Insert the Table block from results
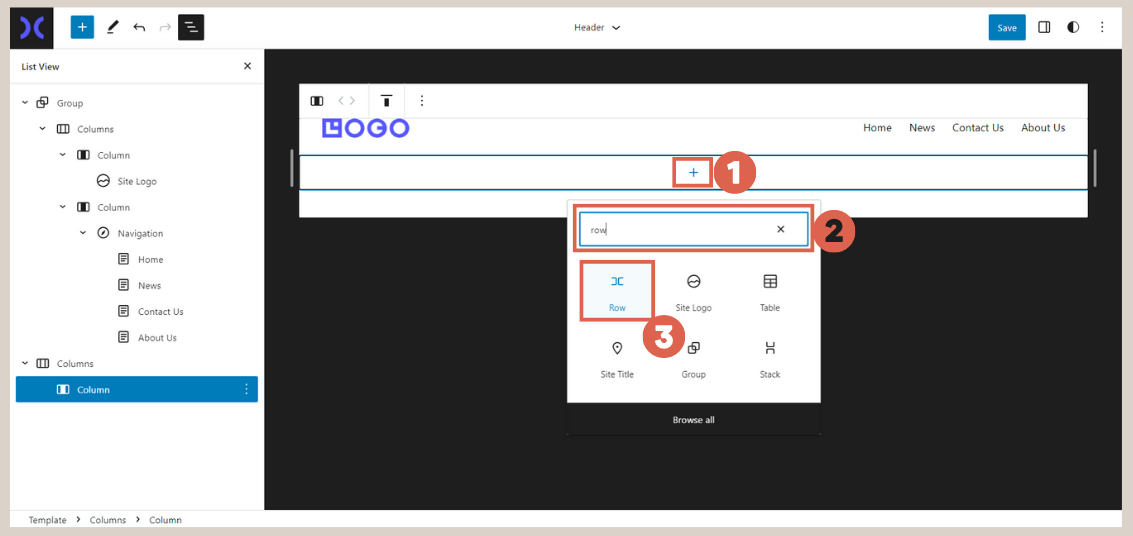 tap(769, 291)
